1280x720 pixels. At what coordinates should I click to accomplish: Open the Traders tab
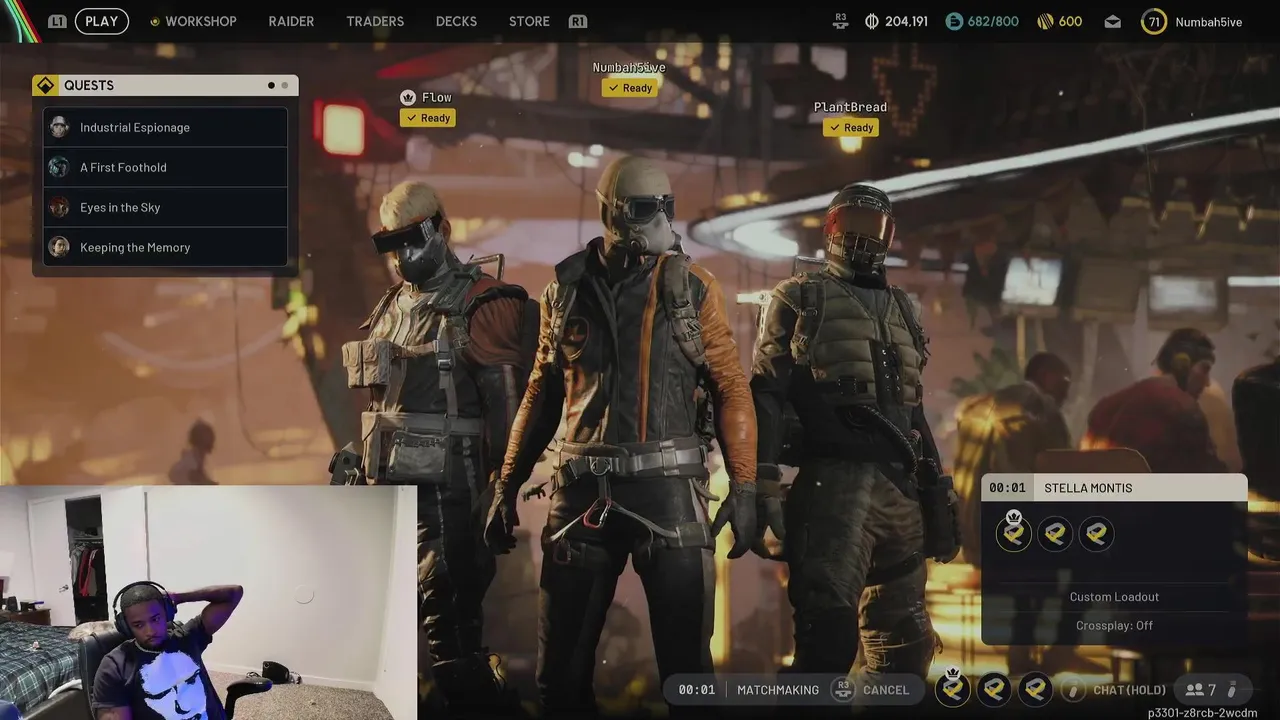tap(375, 21)
